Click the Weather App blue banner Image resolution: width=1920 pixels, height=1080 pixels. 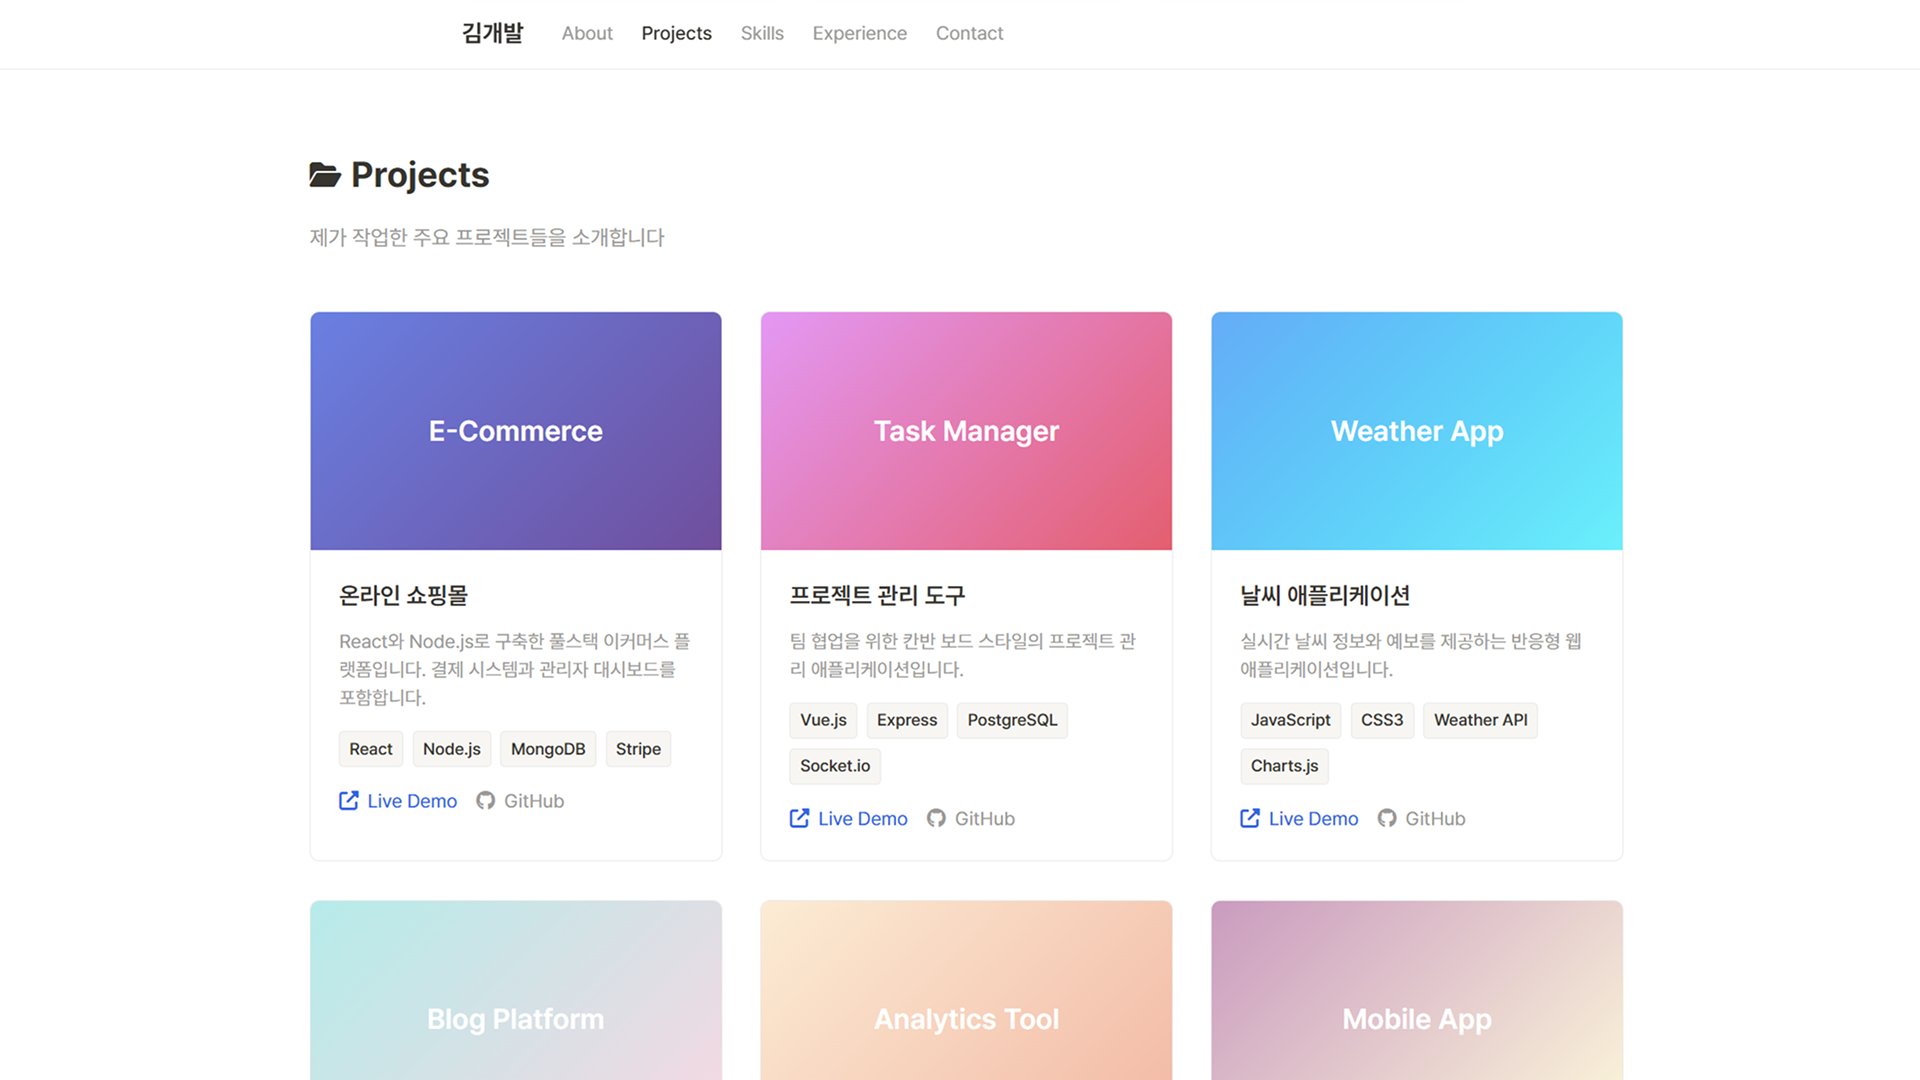[1416, 431]
